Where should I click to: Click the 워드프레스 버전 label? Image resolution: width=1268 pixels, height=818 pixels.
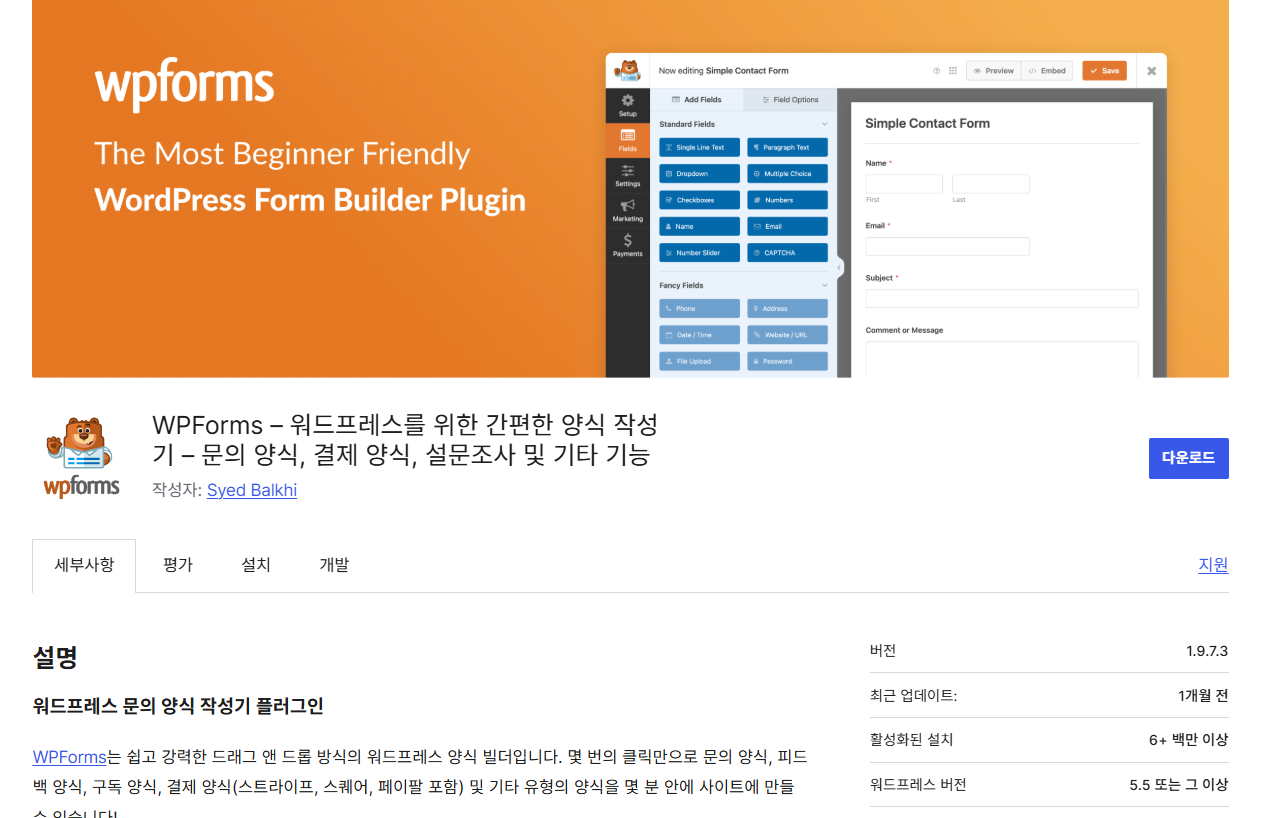pos(918,785)
